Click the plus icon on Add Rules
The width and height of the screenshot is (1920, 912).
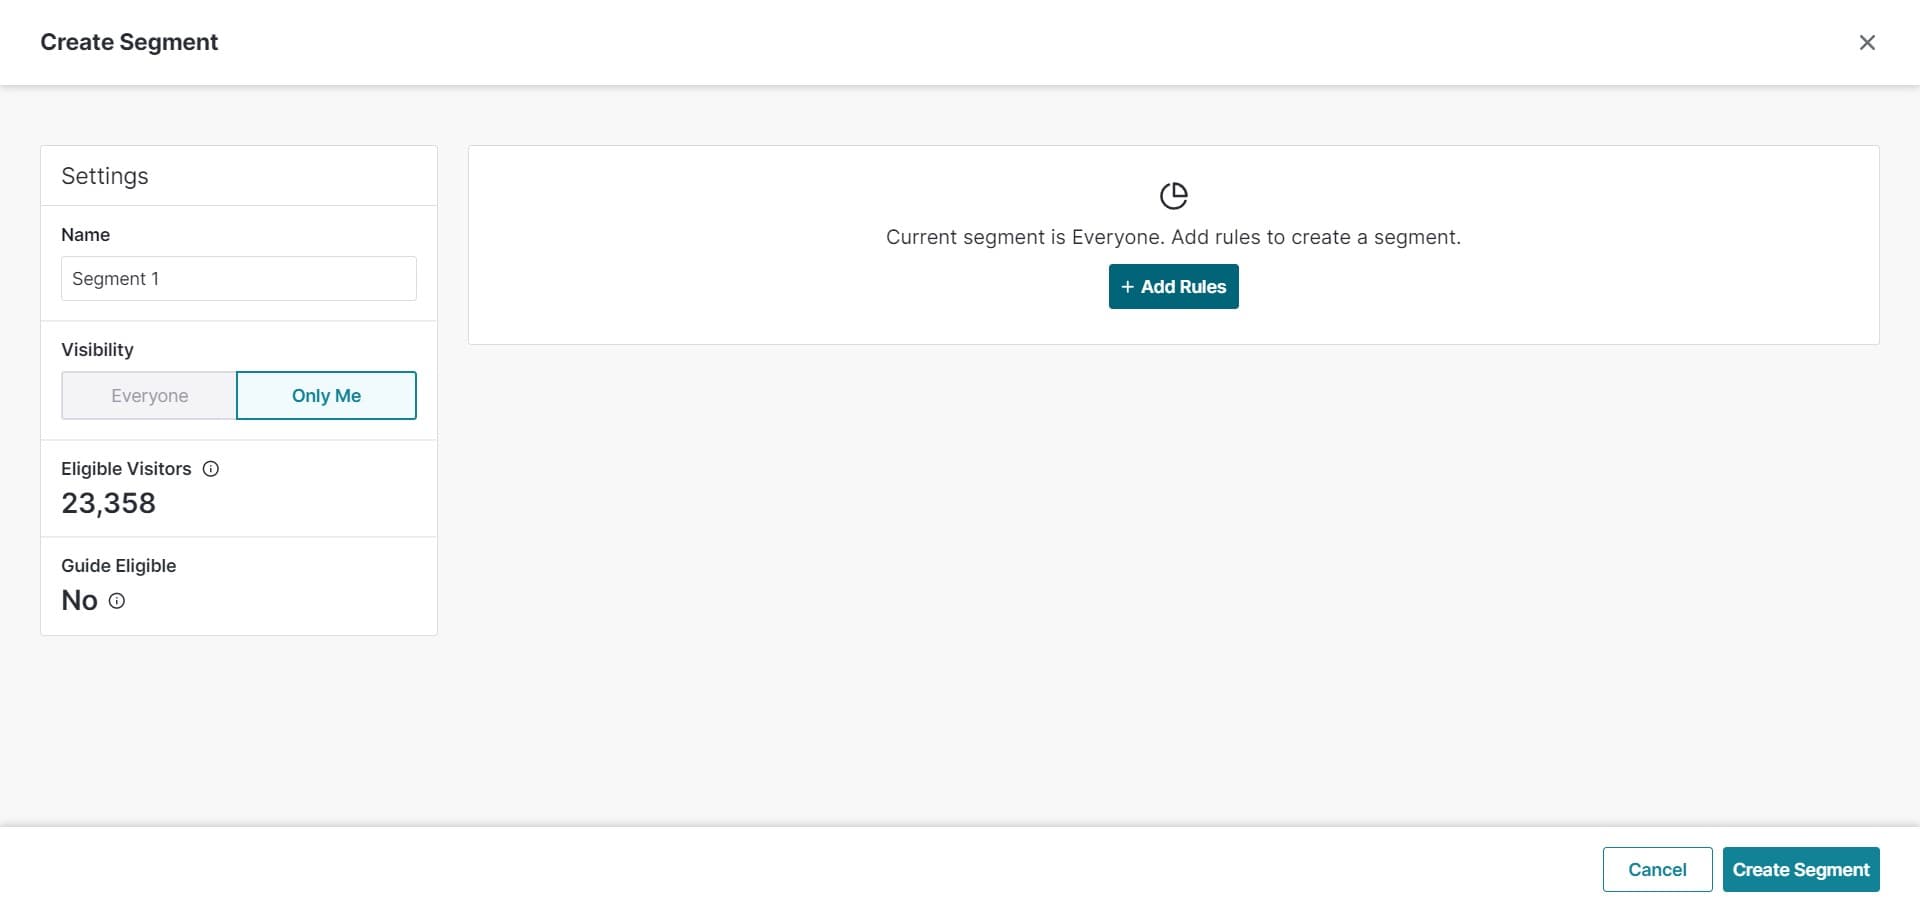coord(1127,287)
